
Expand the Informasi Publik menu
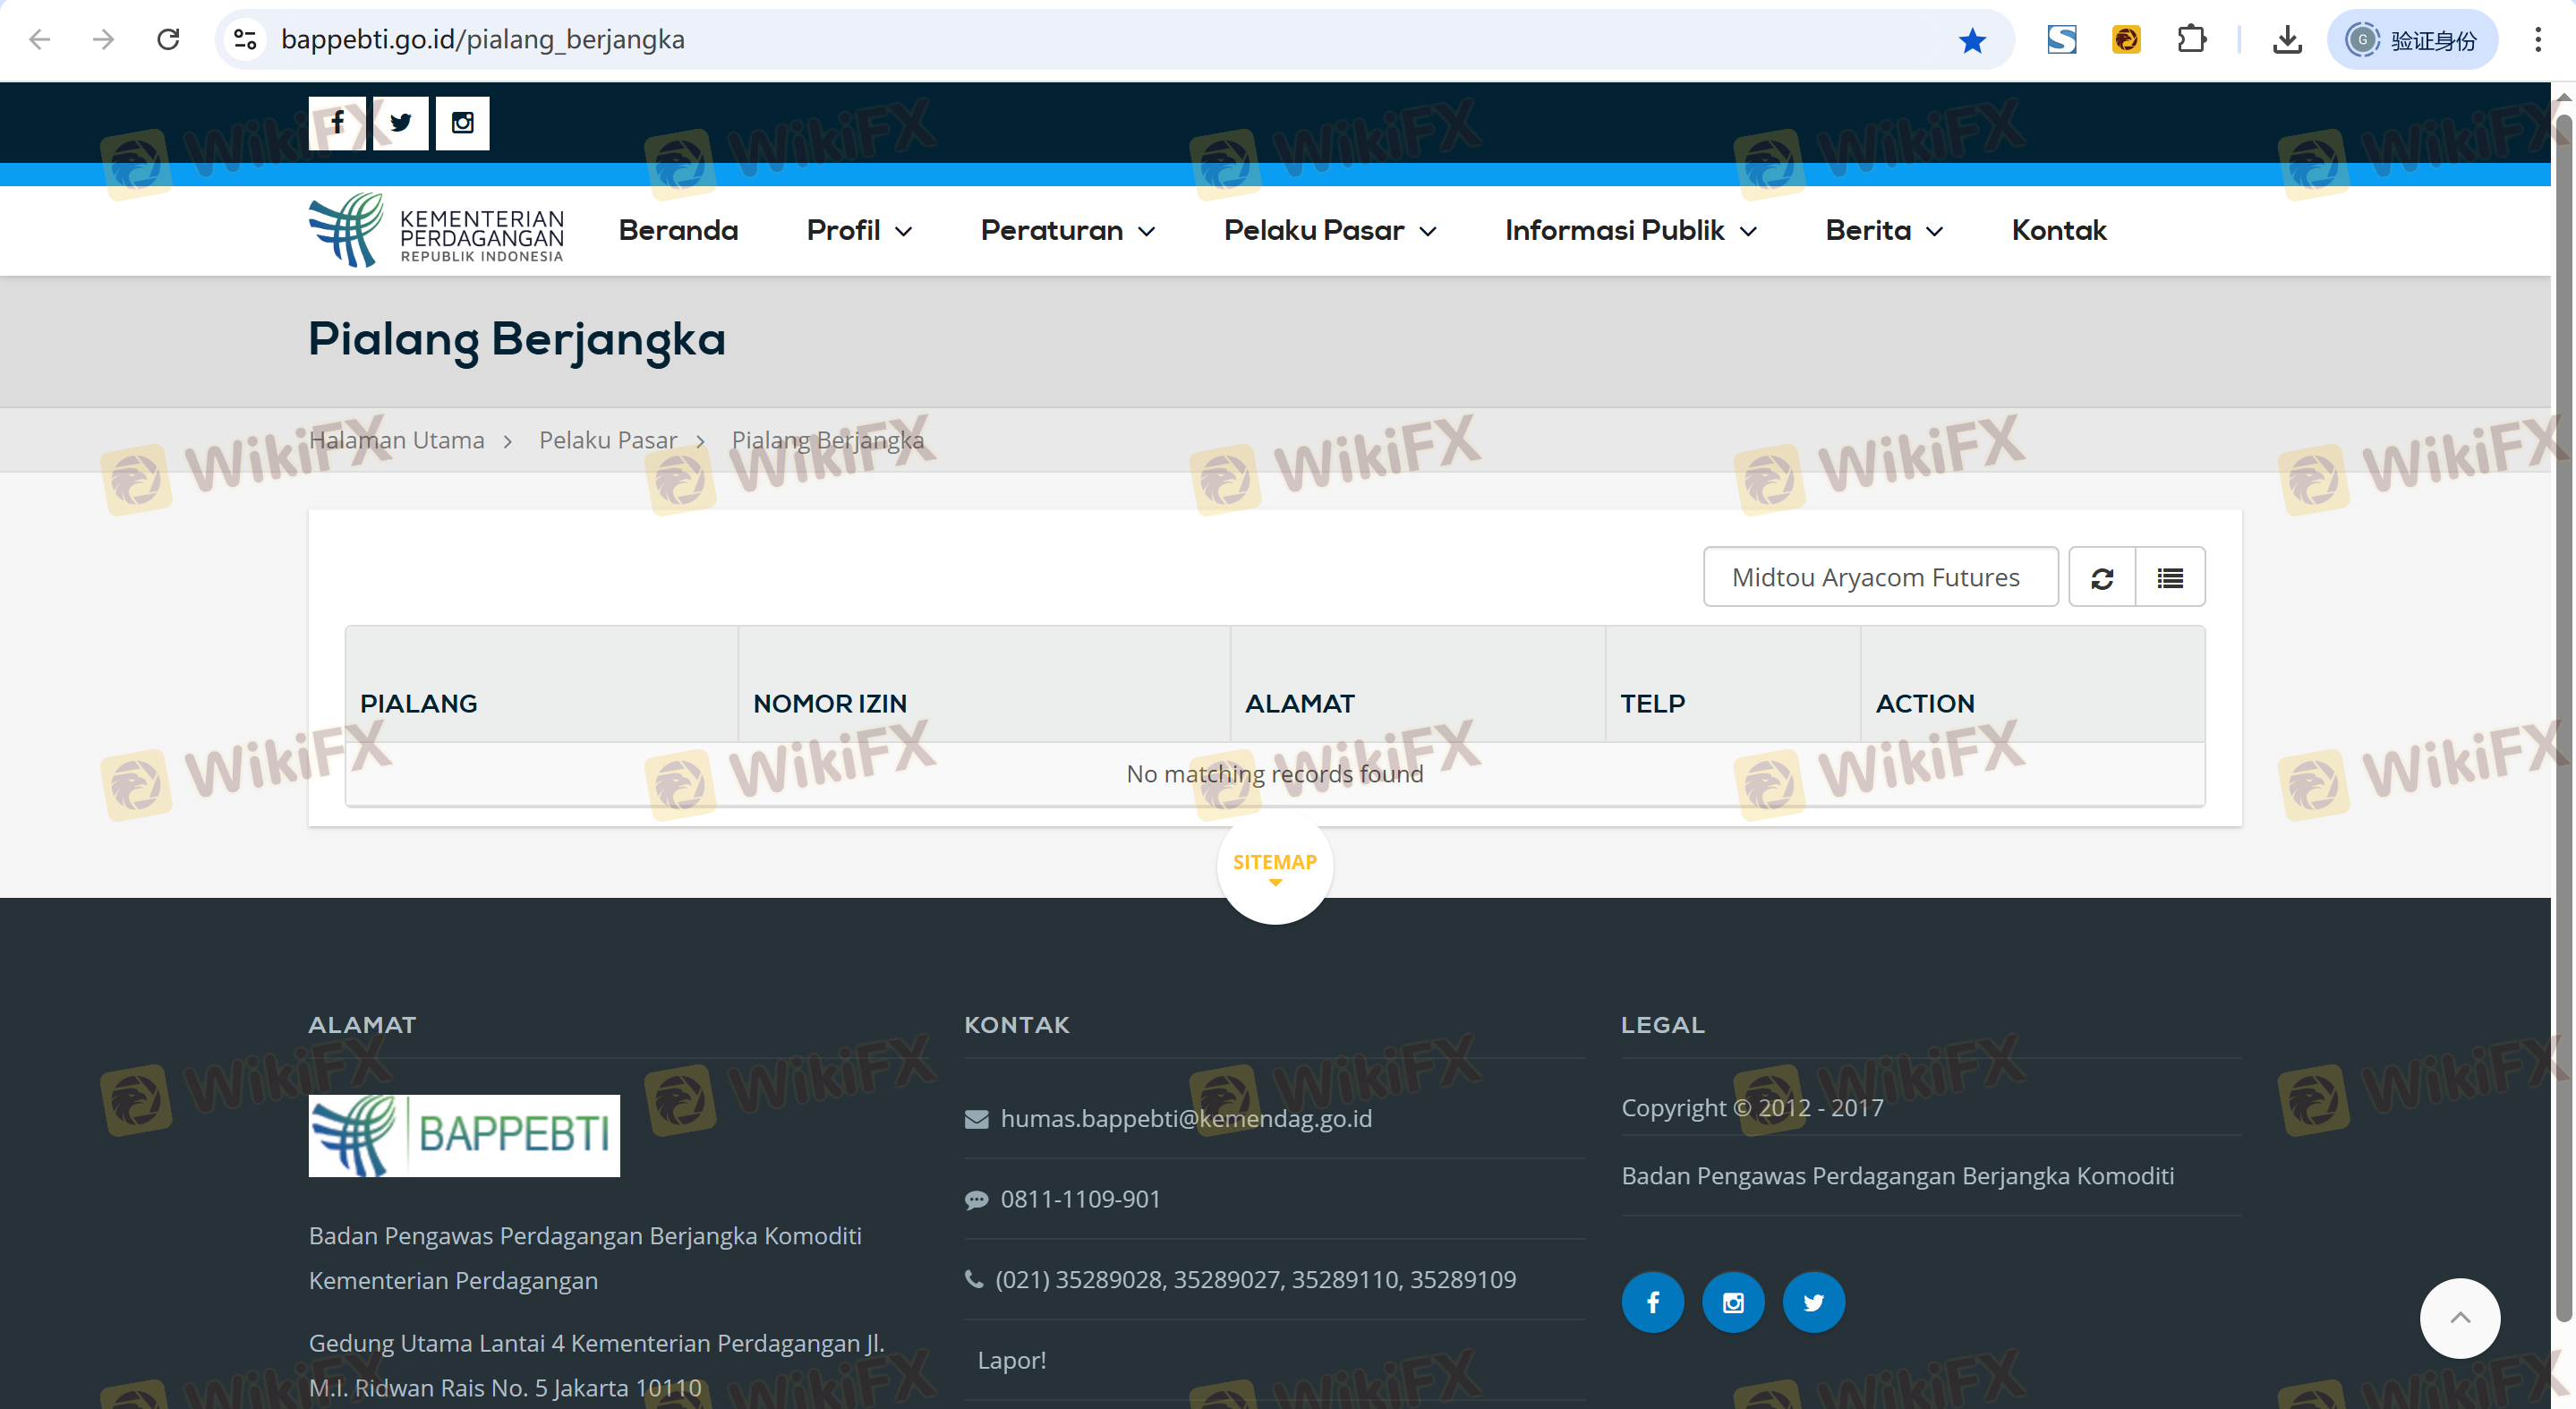(1630, 230)
